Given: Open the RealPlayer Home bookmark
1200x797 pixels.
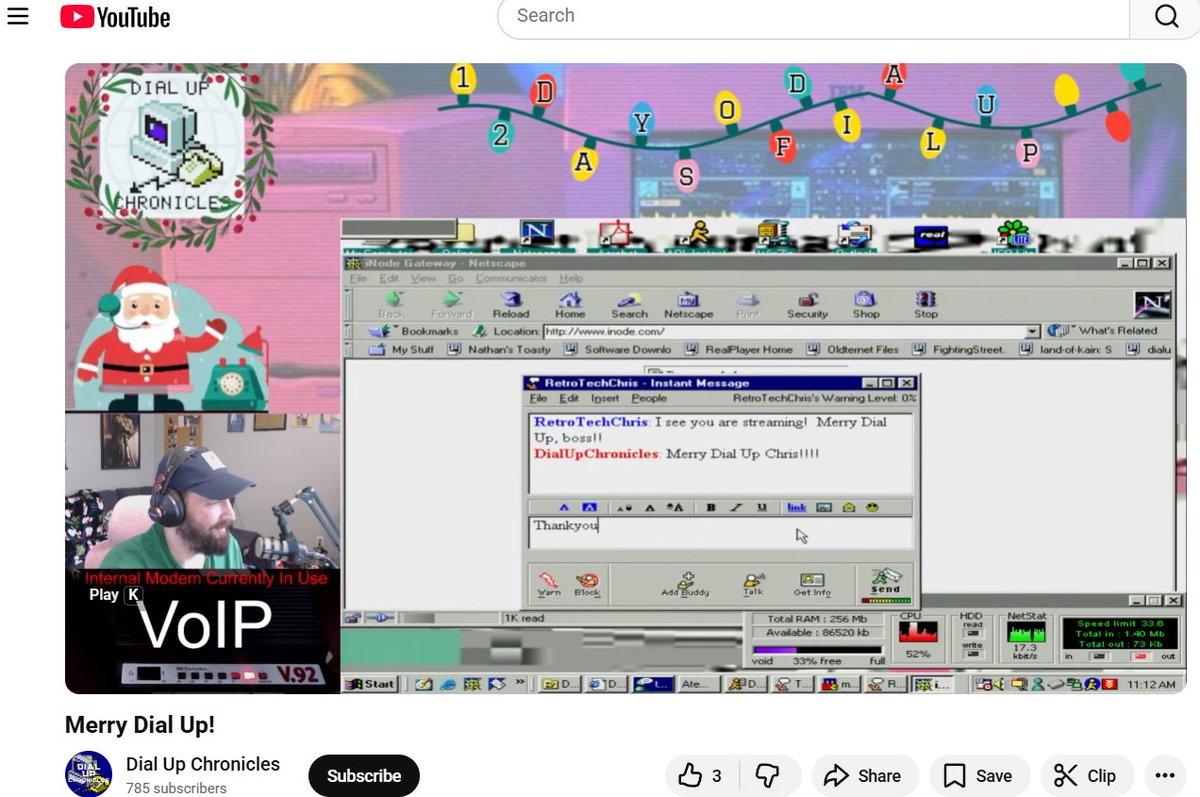Looking at the screenshot, I should point(739,350).
